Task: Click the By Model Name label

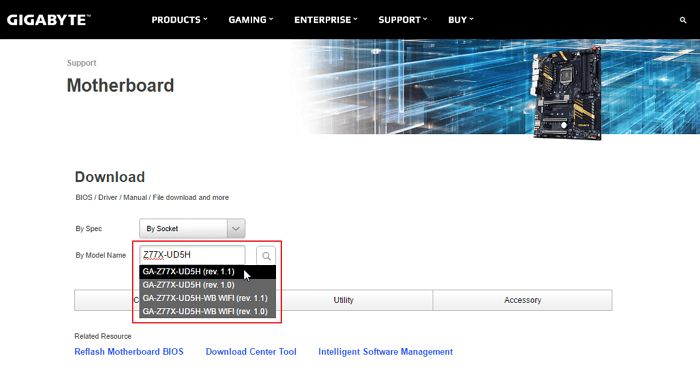Action: pyautogui.click(x=100, y=255)
